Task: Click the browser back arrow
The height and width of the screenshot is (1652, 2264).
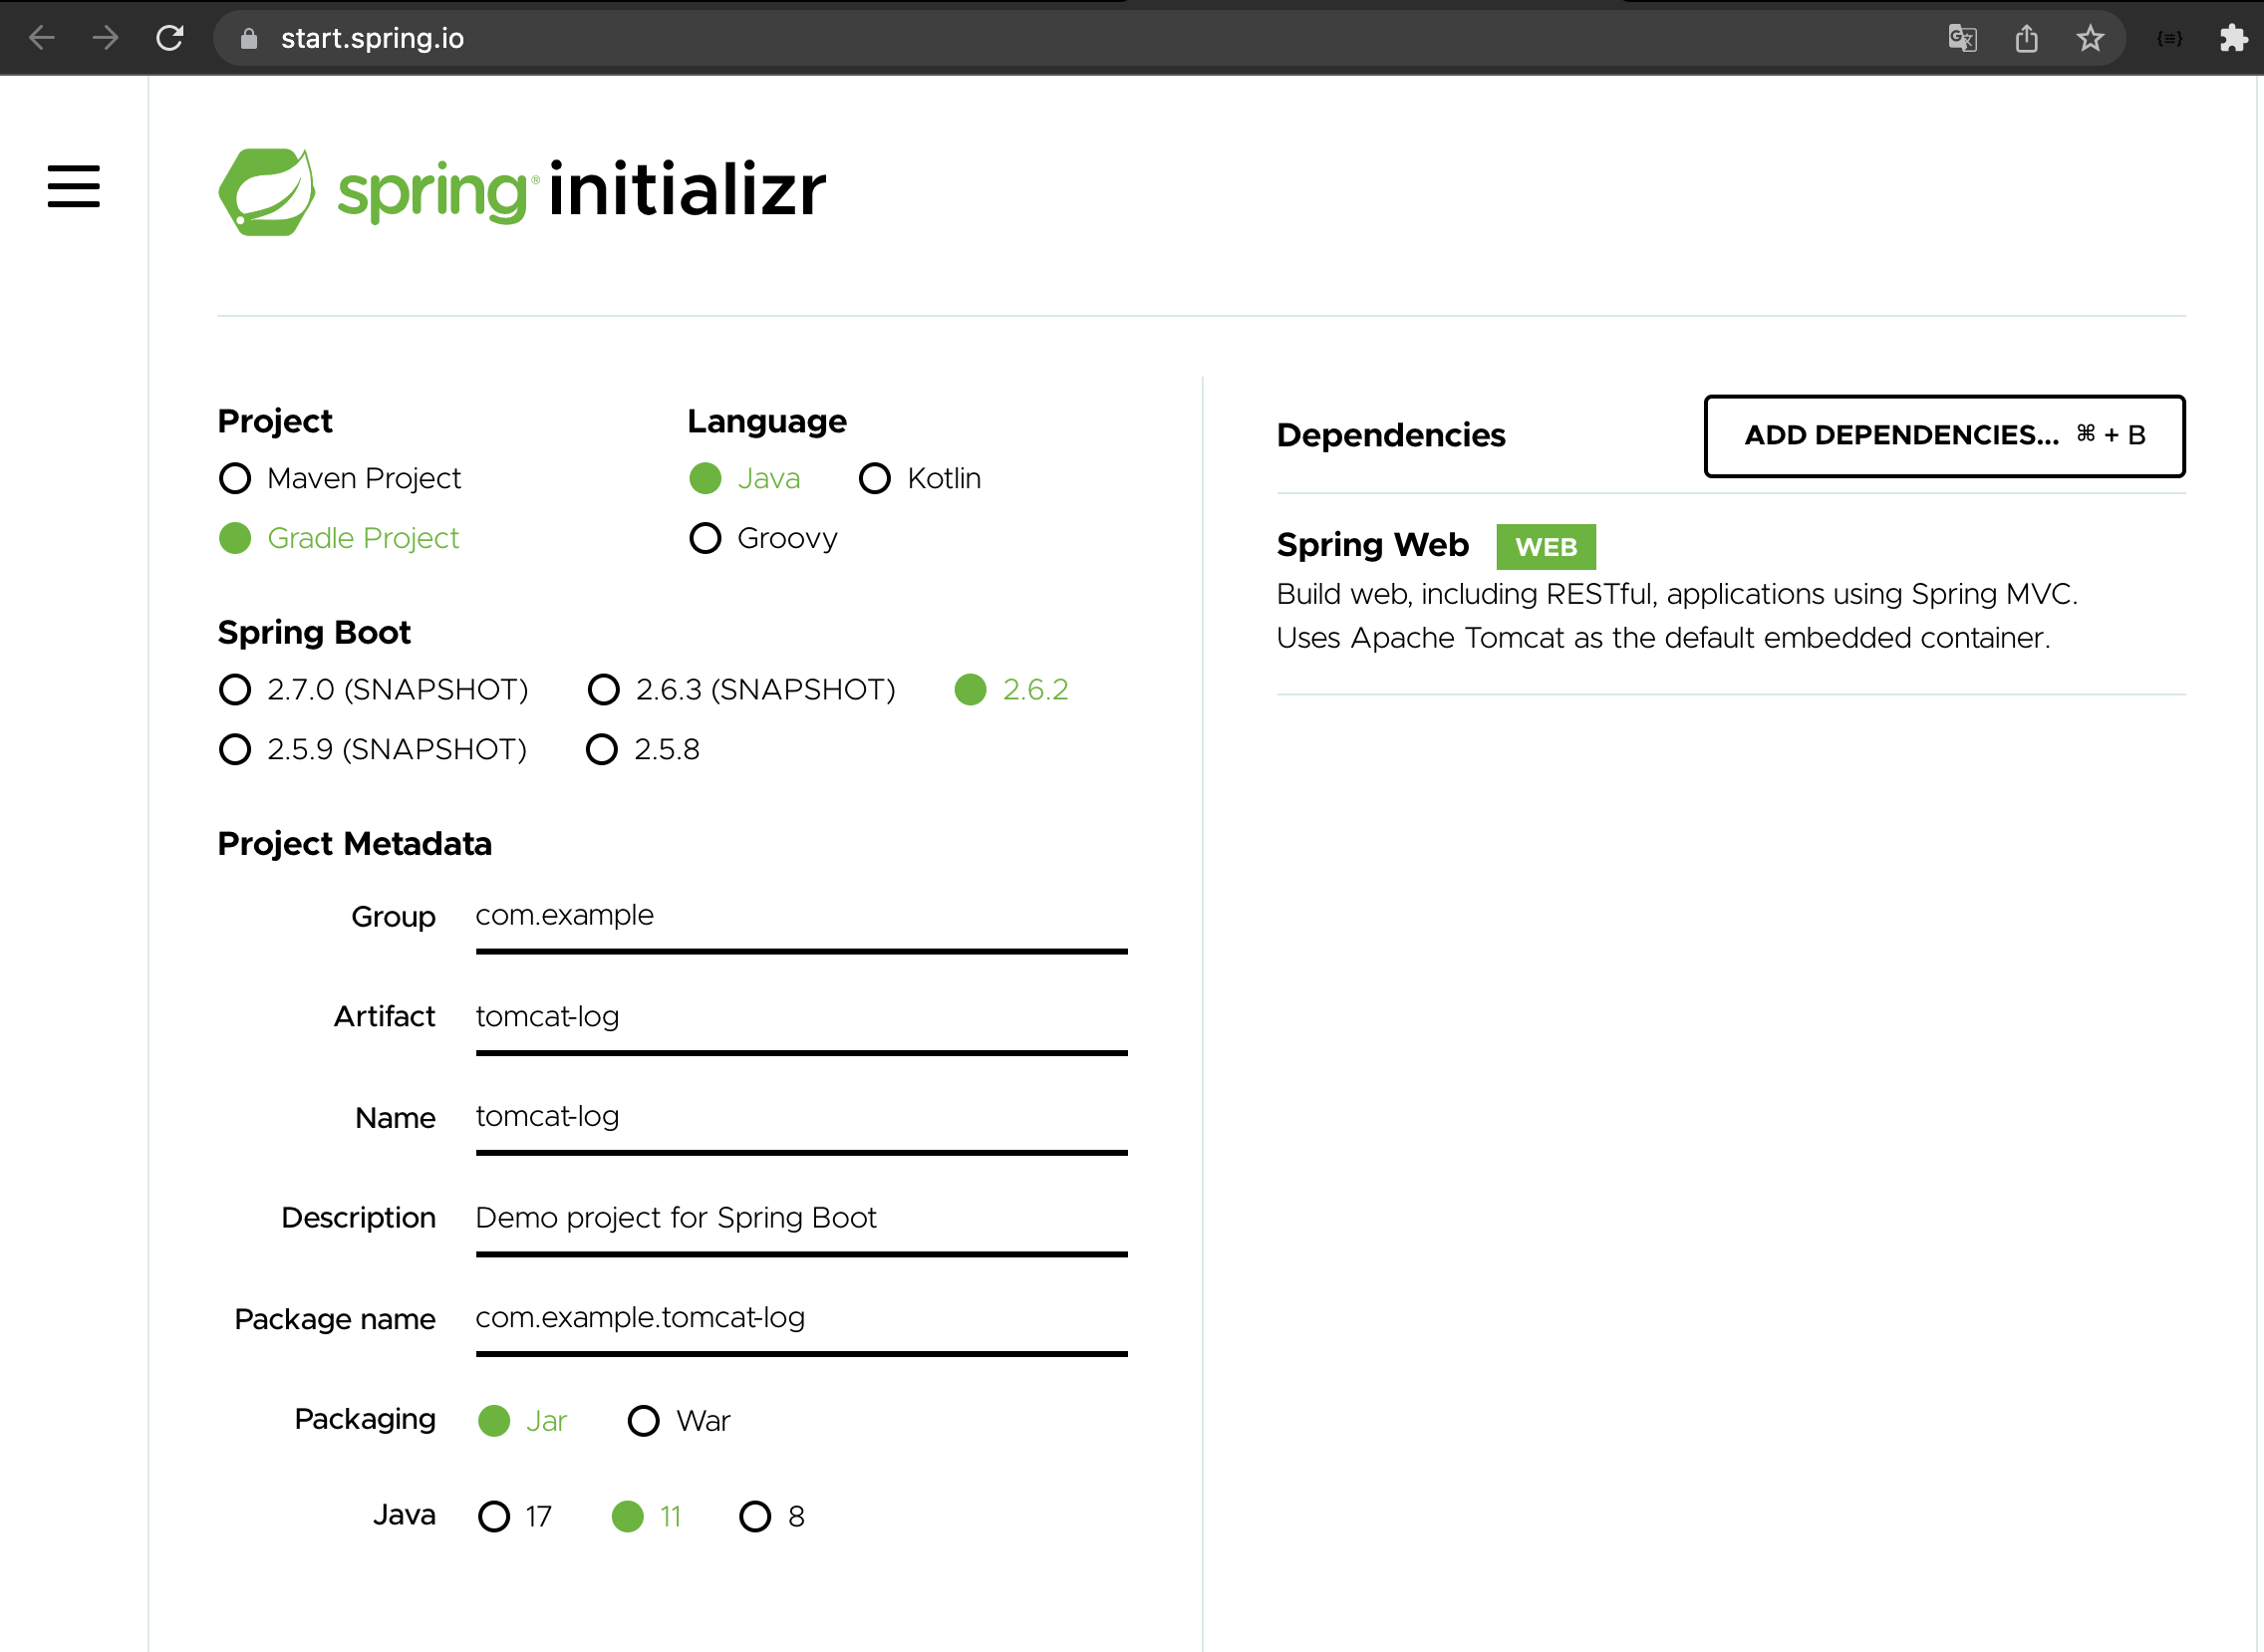Action: 42,38
